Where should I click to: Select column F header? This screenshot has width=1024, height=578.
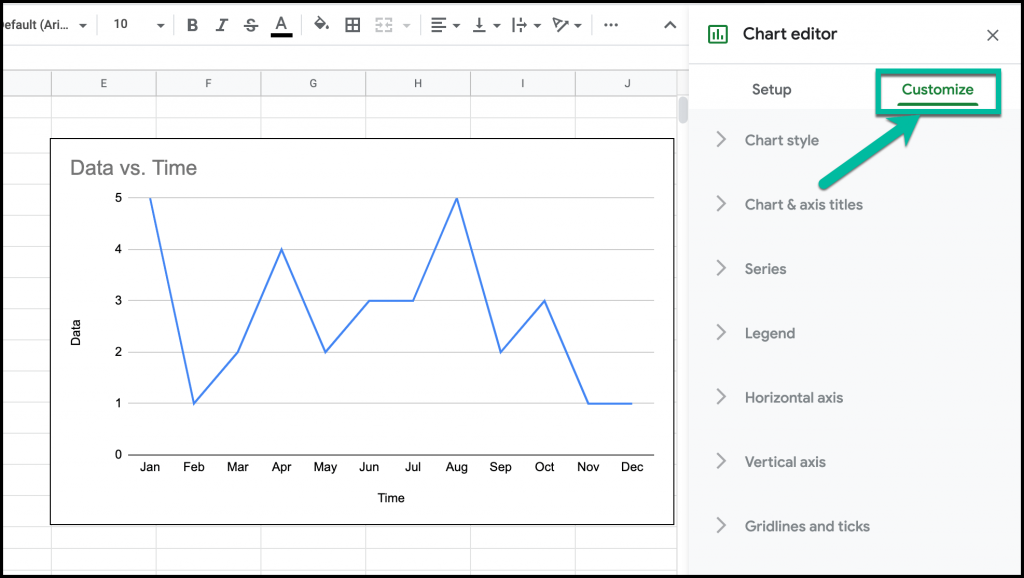(x=208, y=83)
